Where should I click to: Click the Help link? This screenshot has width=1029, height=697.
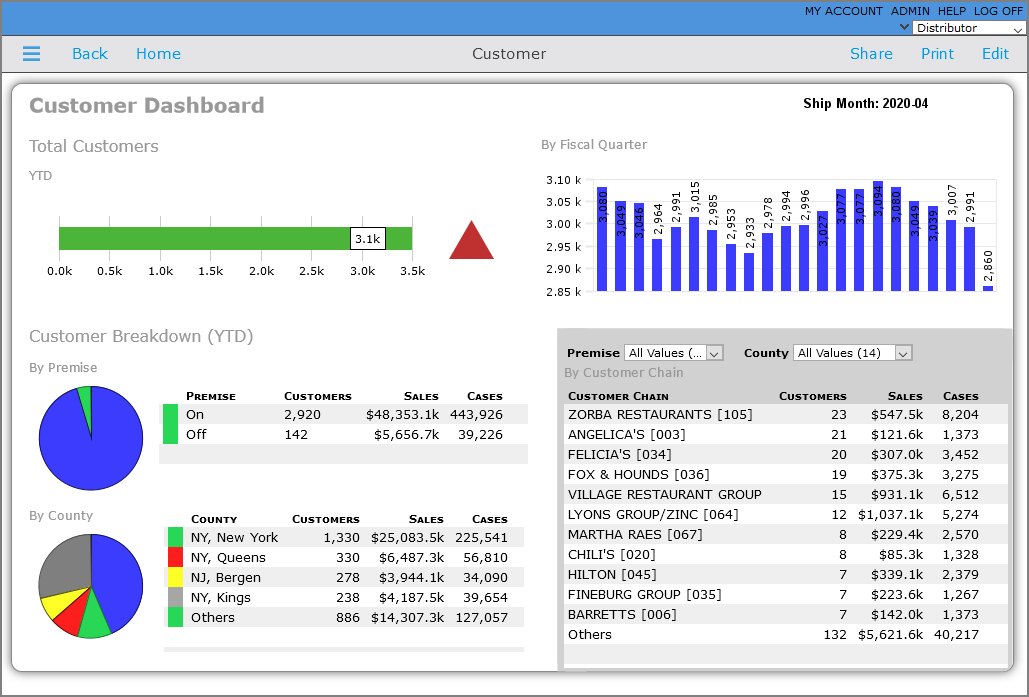pyautogui.click(x=951, y=11)
